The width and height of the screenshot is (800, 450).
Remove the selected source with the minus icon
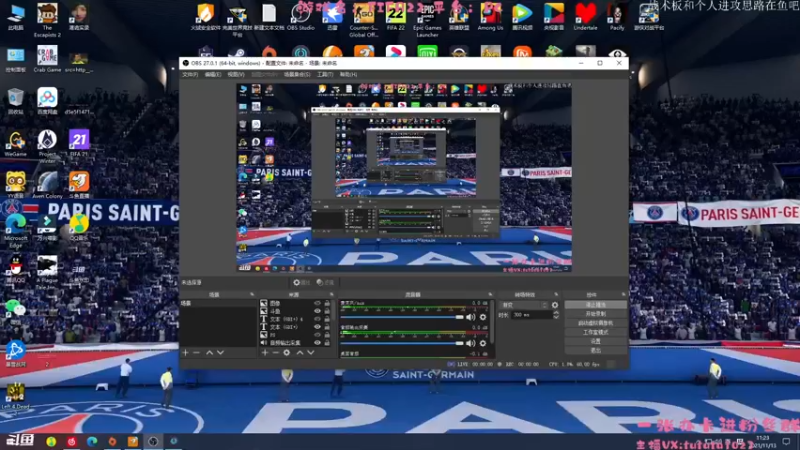point(276,353)
